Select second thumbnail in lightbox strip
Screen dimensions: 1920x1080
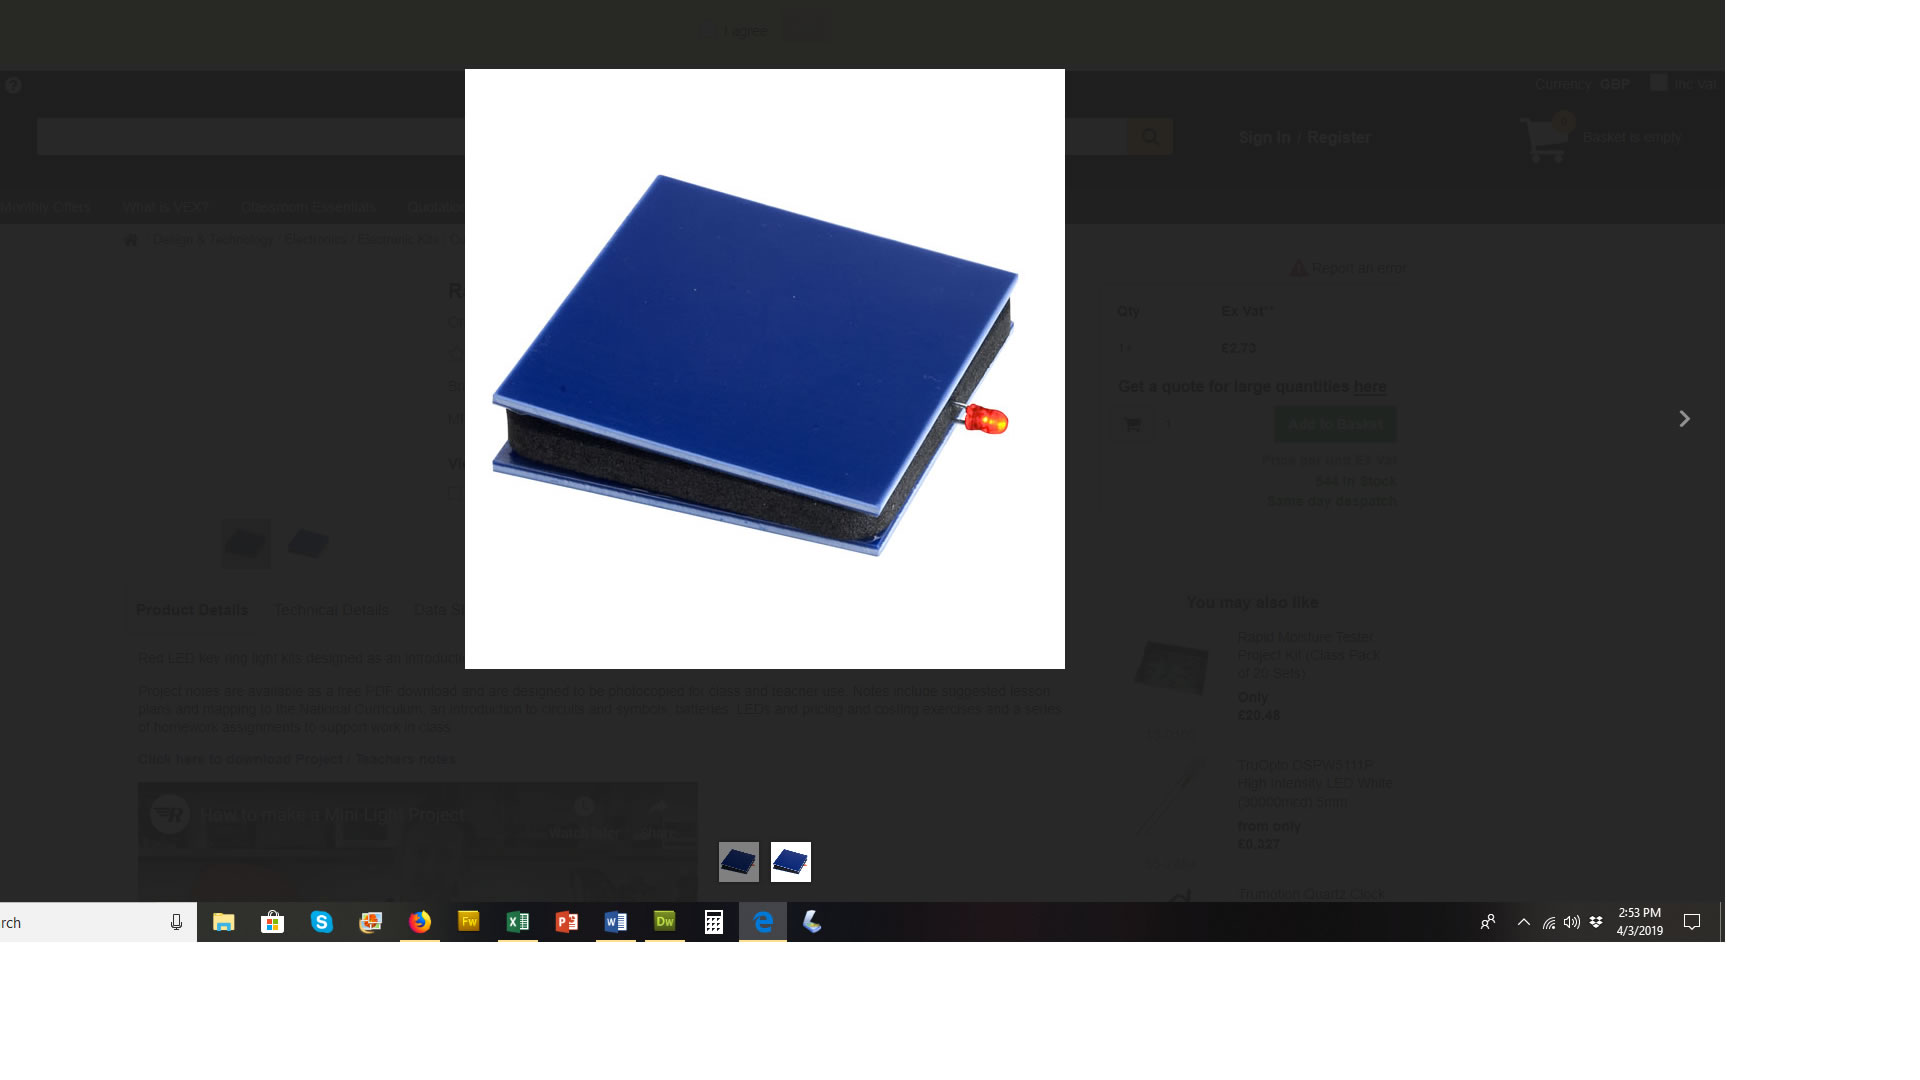point(791,862)
